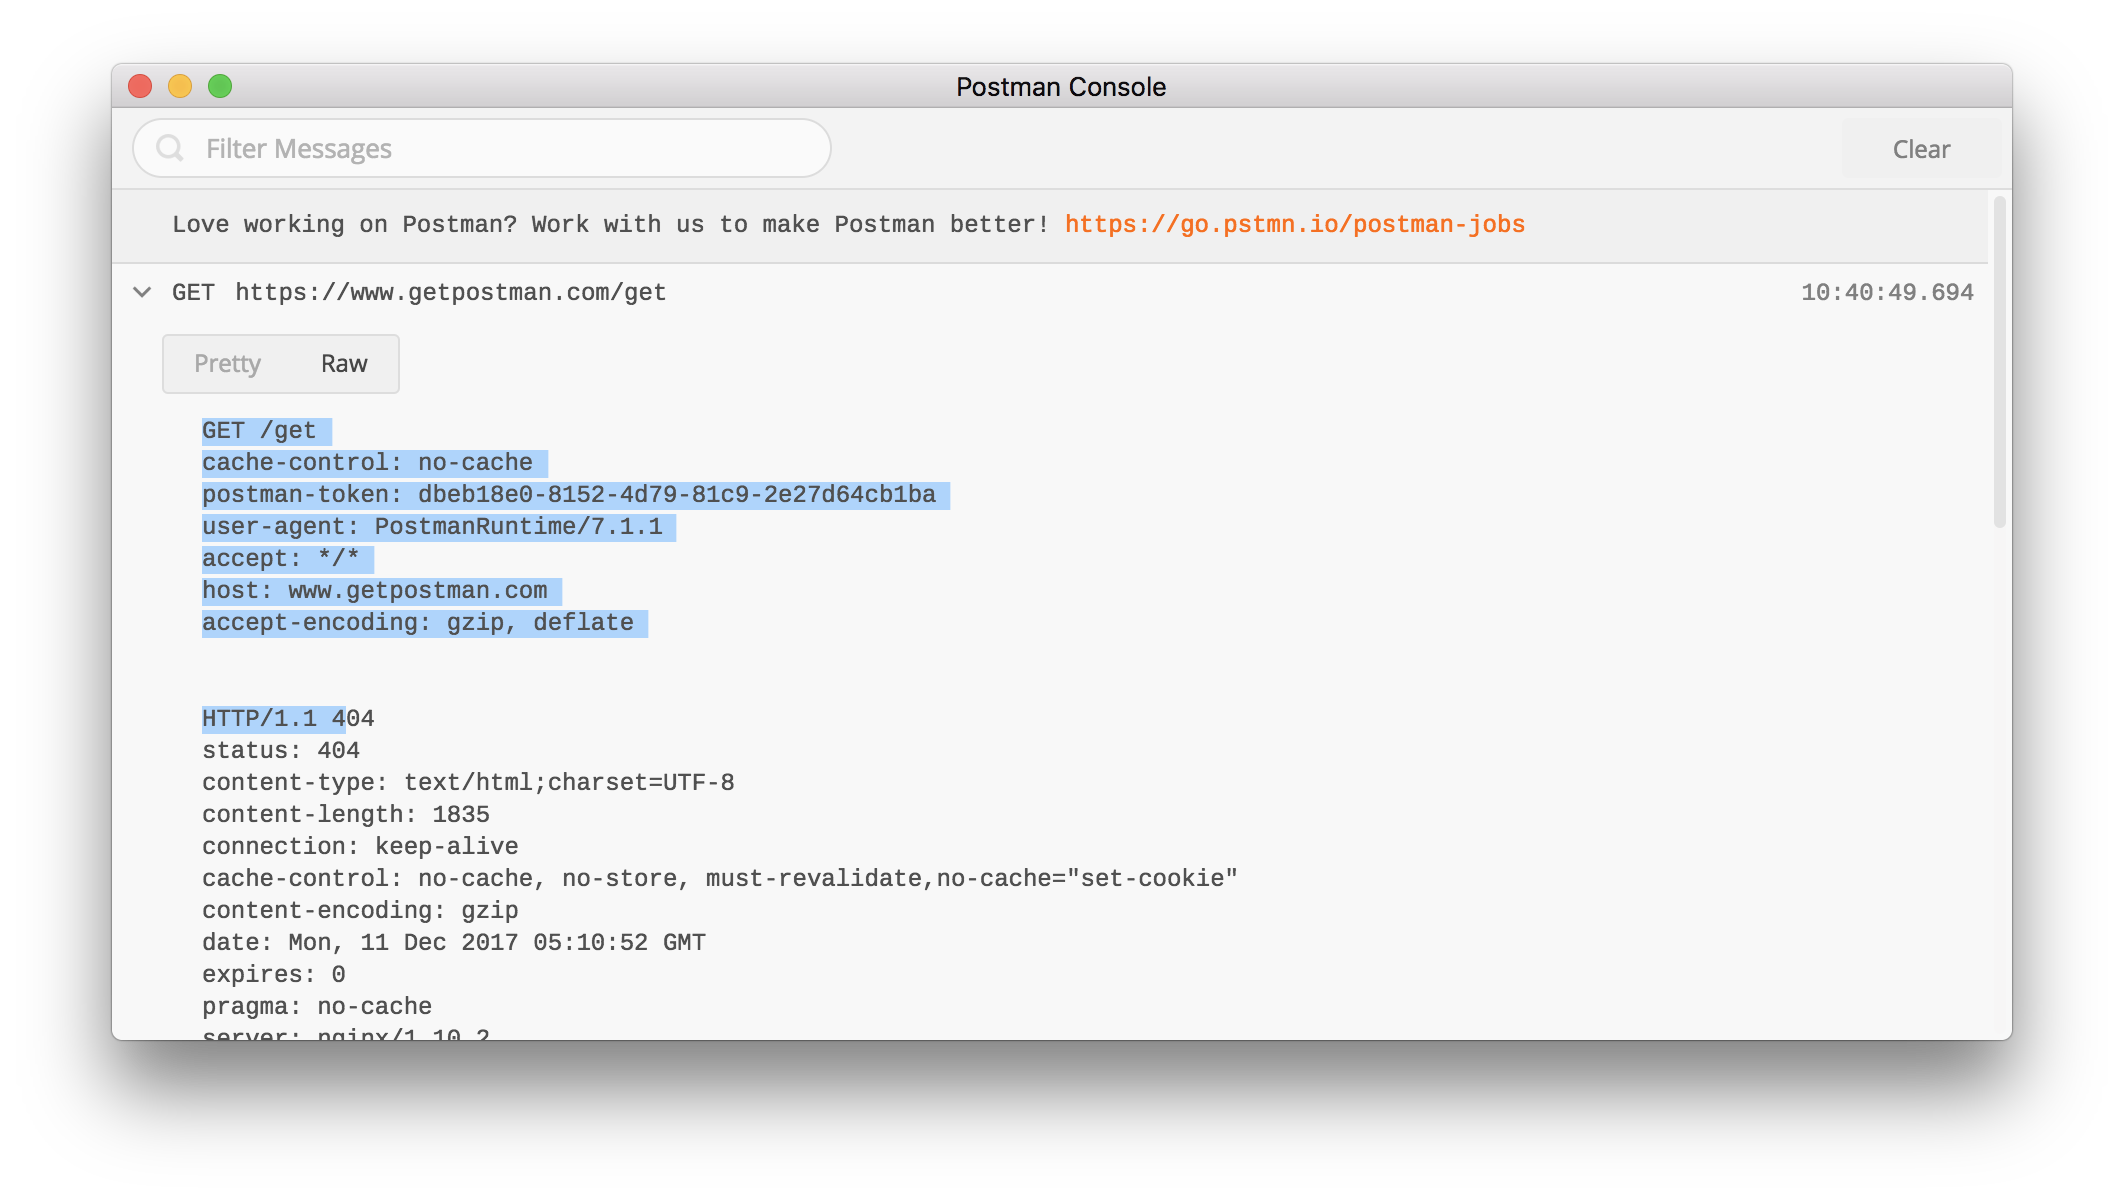
Task: Click the accept-encoding gzip, deflate line
Action: pos(417,623)
